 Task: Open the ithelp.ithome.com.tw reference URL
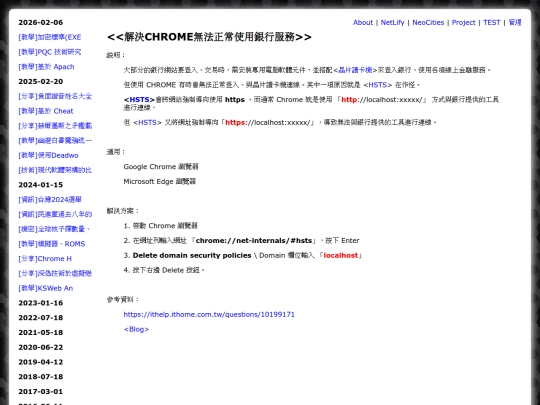(209, 314)
